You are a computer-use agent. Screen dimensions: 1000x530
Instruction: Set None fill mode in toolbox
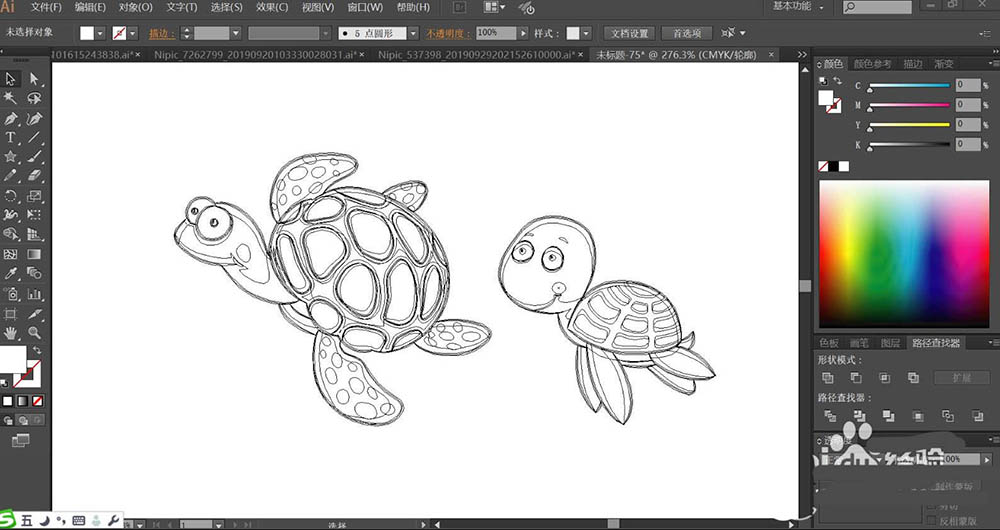(x=38, y=401)
